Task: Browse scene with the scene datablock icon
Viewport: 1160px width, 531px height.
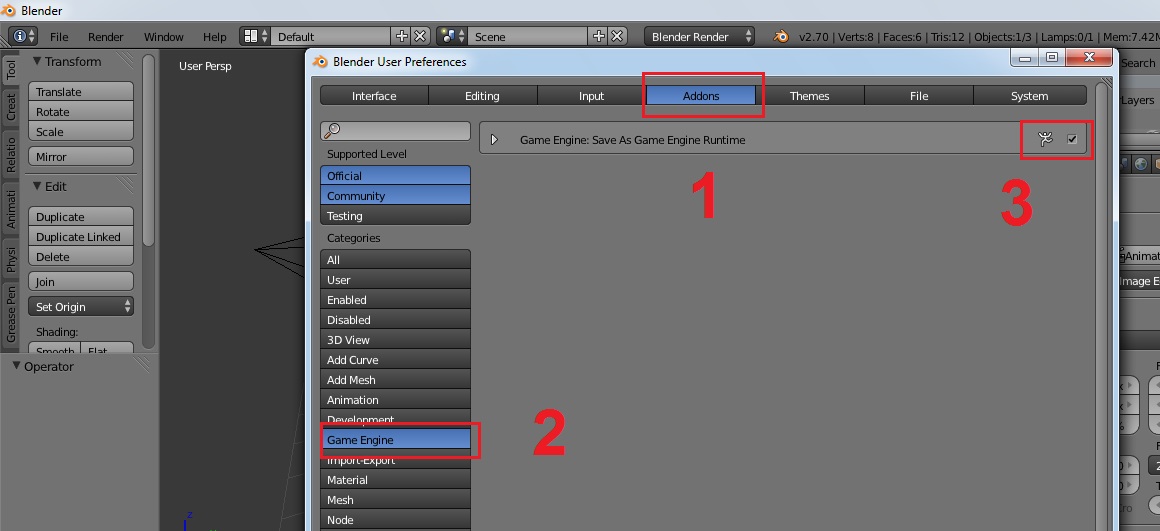Action: (x=451, y=36)
